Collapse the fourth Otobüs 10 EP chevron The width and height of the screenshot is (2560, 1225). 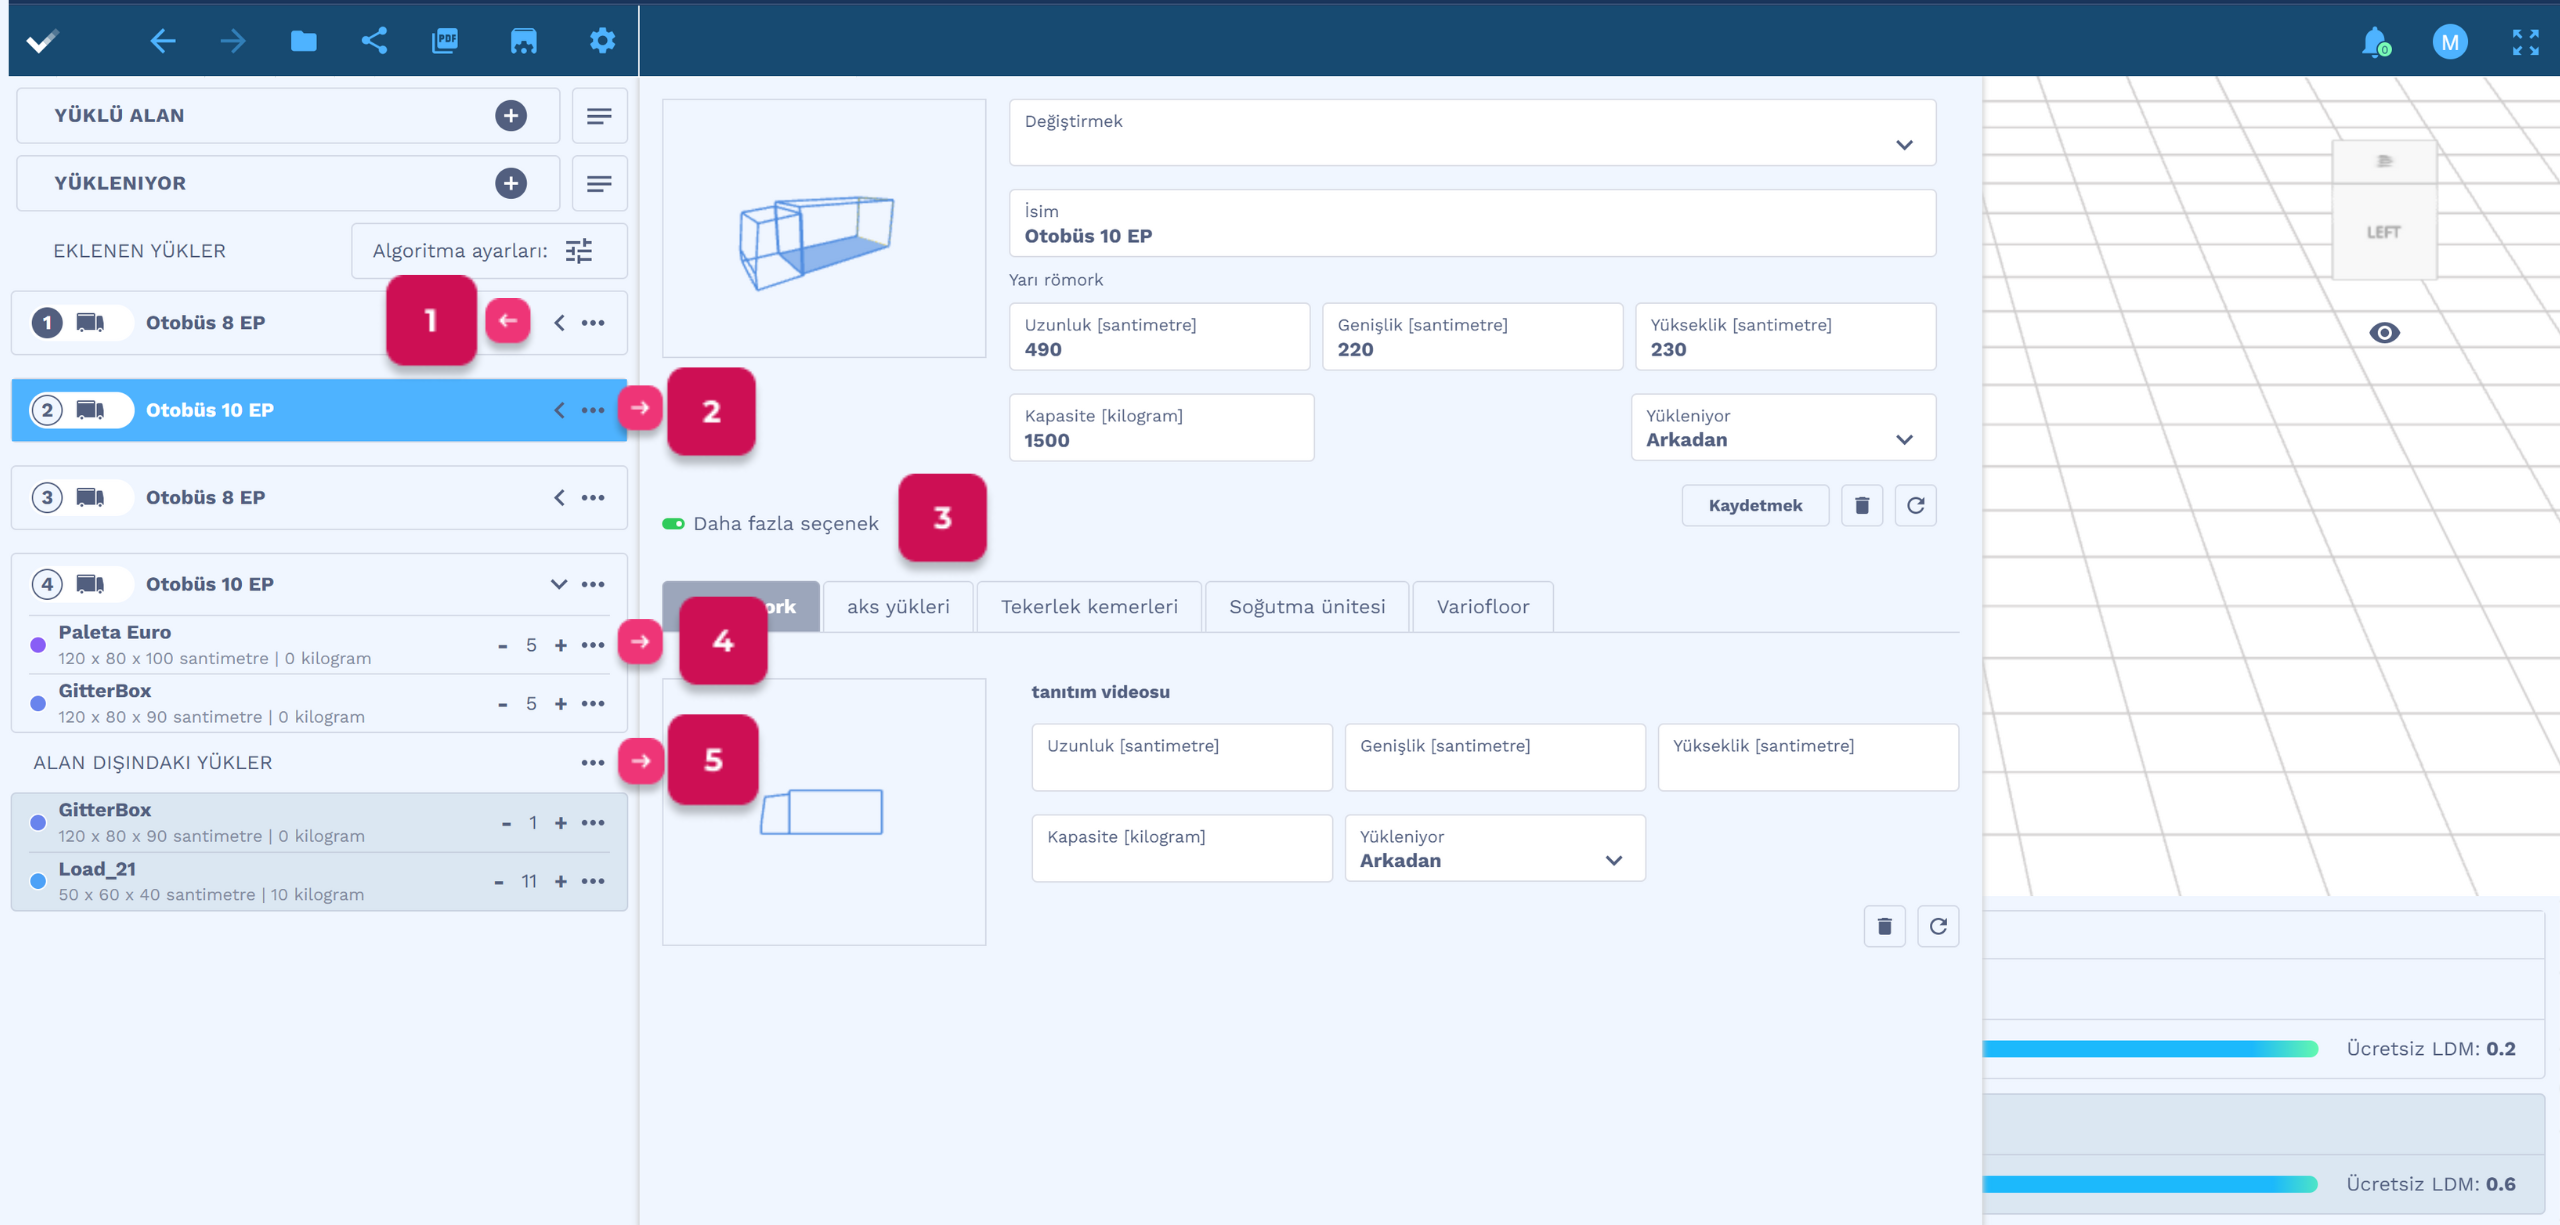point(559,584)
